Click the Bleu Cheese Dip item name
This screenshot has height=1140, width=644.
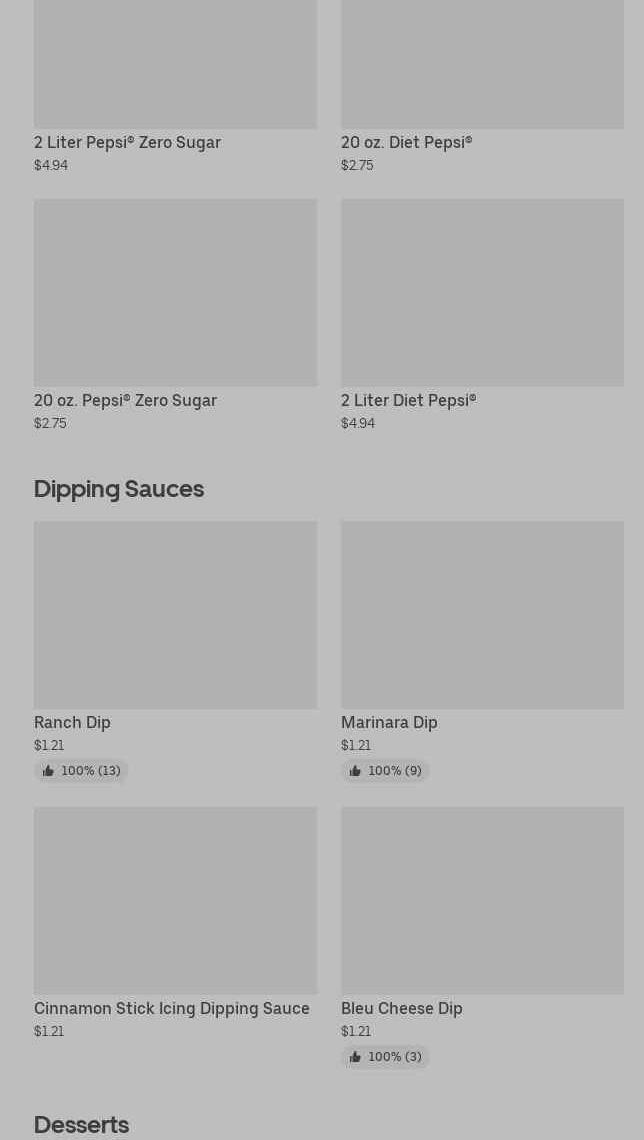pos(401,1008)
